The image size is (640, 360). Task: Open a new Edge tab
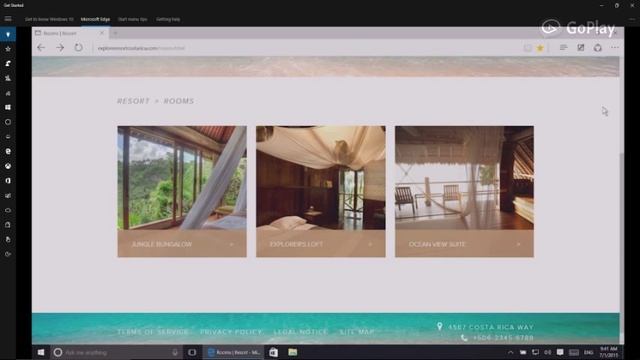click(x=116, y=33)
